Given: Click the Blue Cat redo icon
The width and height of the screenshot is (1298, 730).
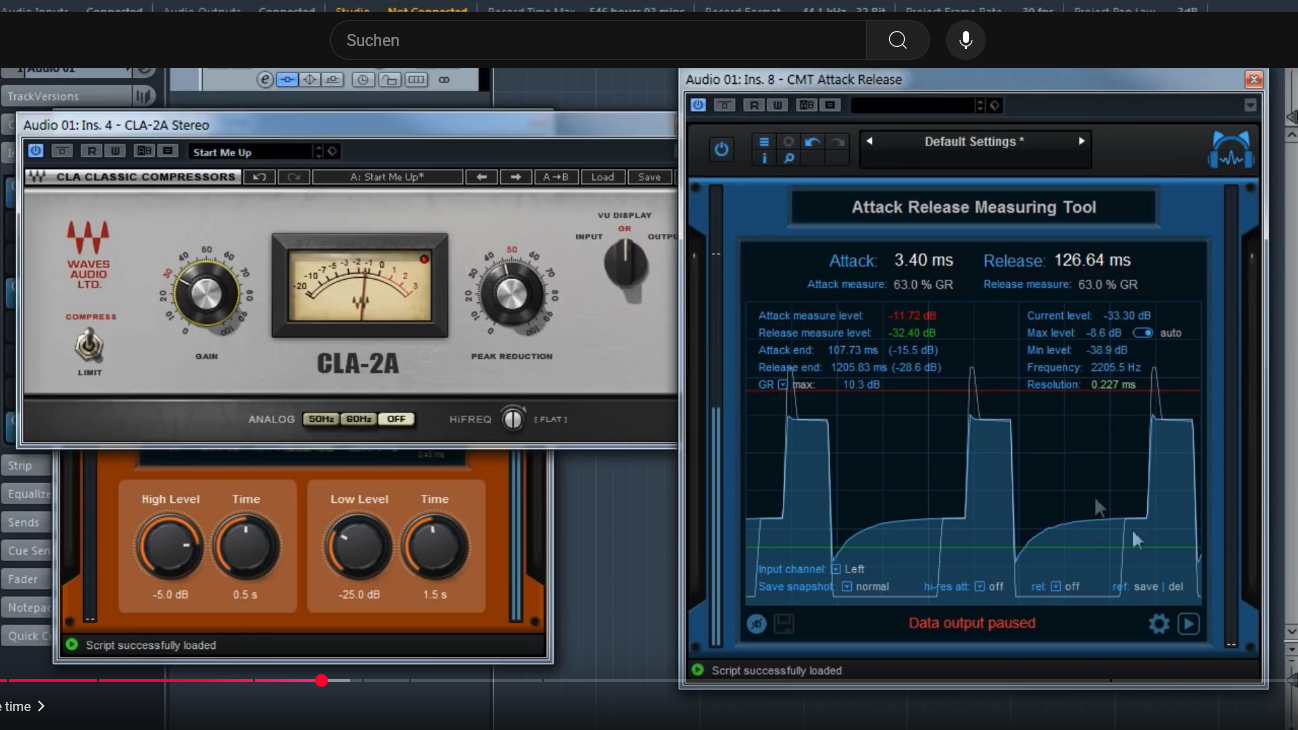Looking at the screenshot, I should pyautogui.click(x=837, y=142).
